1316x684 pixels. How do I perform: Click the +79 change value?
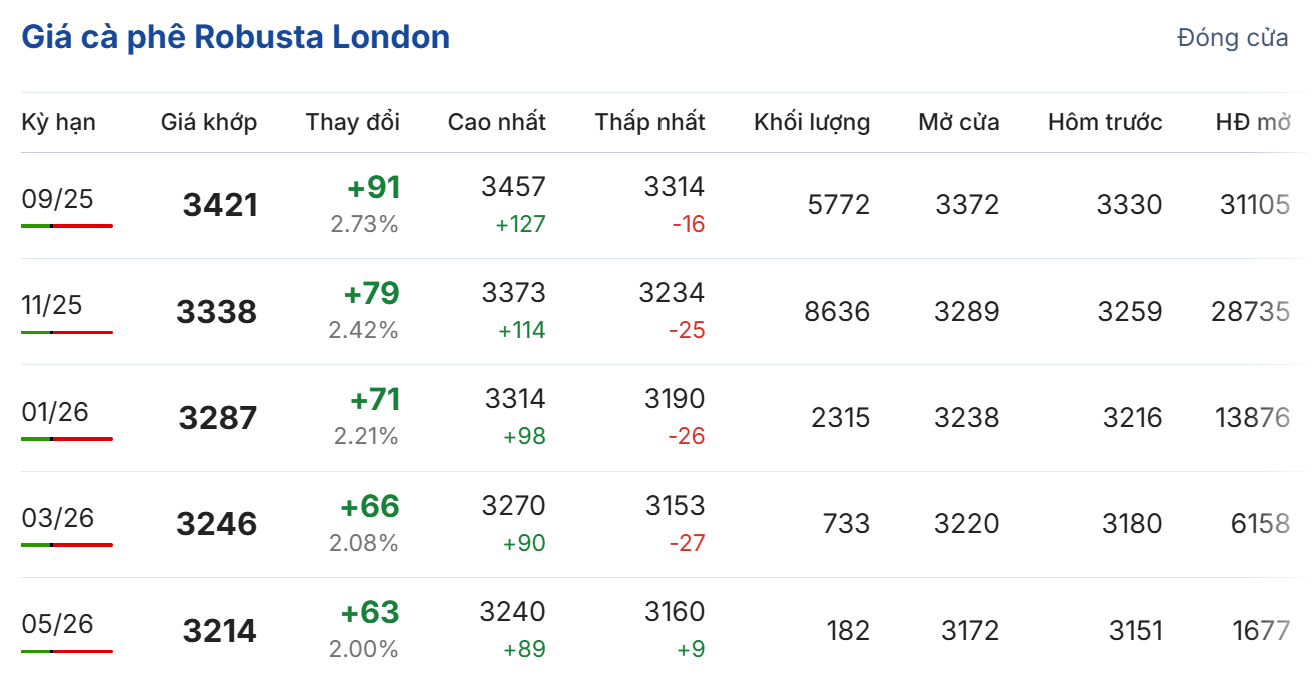[371, 293]
